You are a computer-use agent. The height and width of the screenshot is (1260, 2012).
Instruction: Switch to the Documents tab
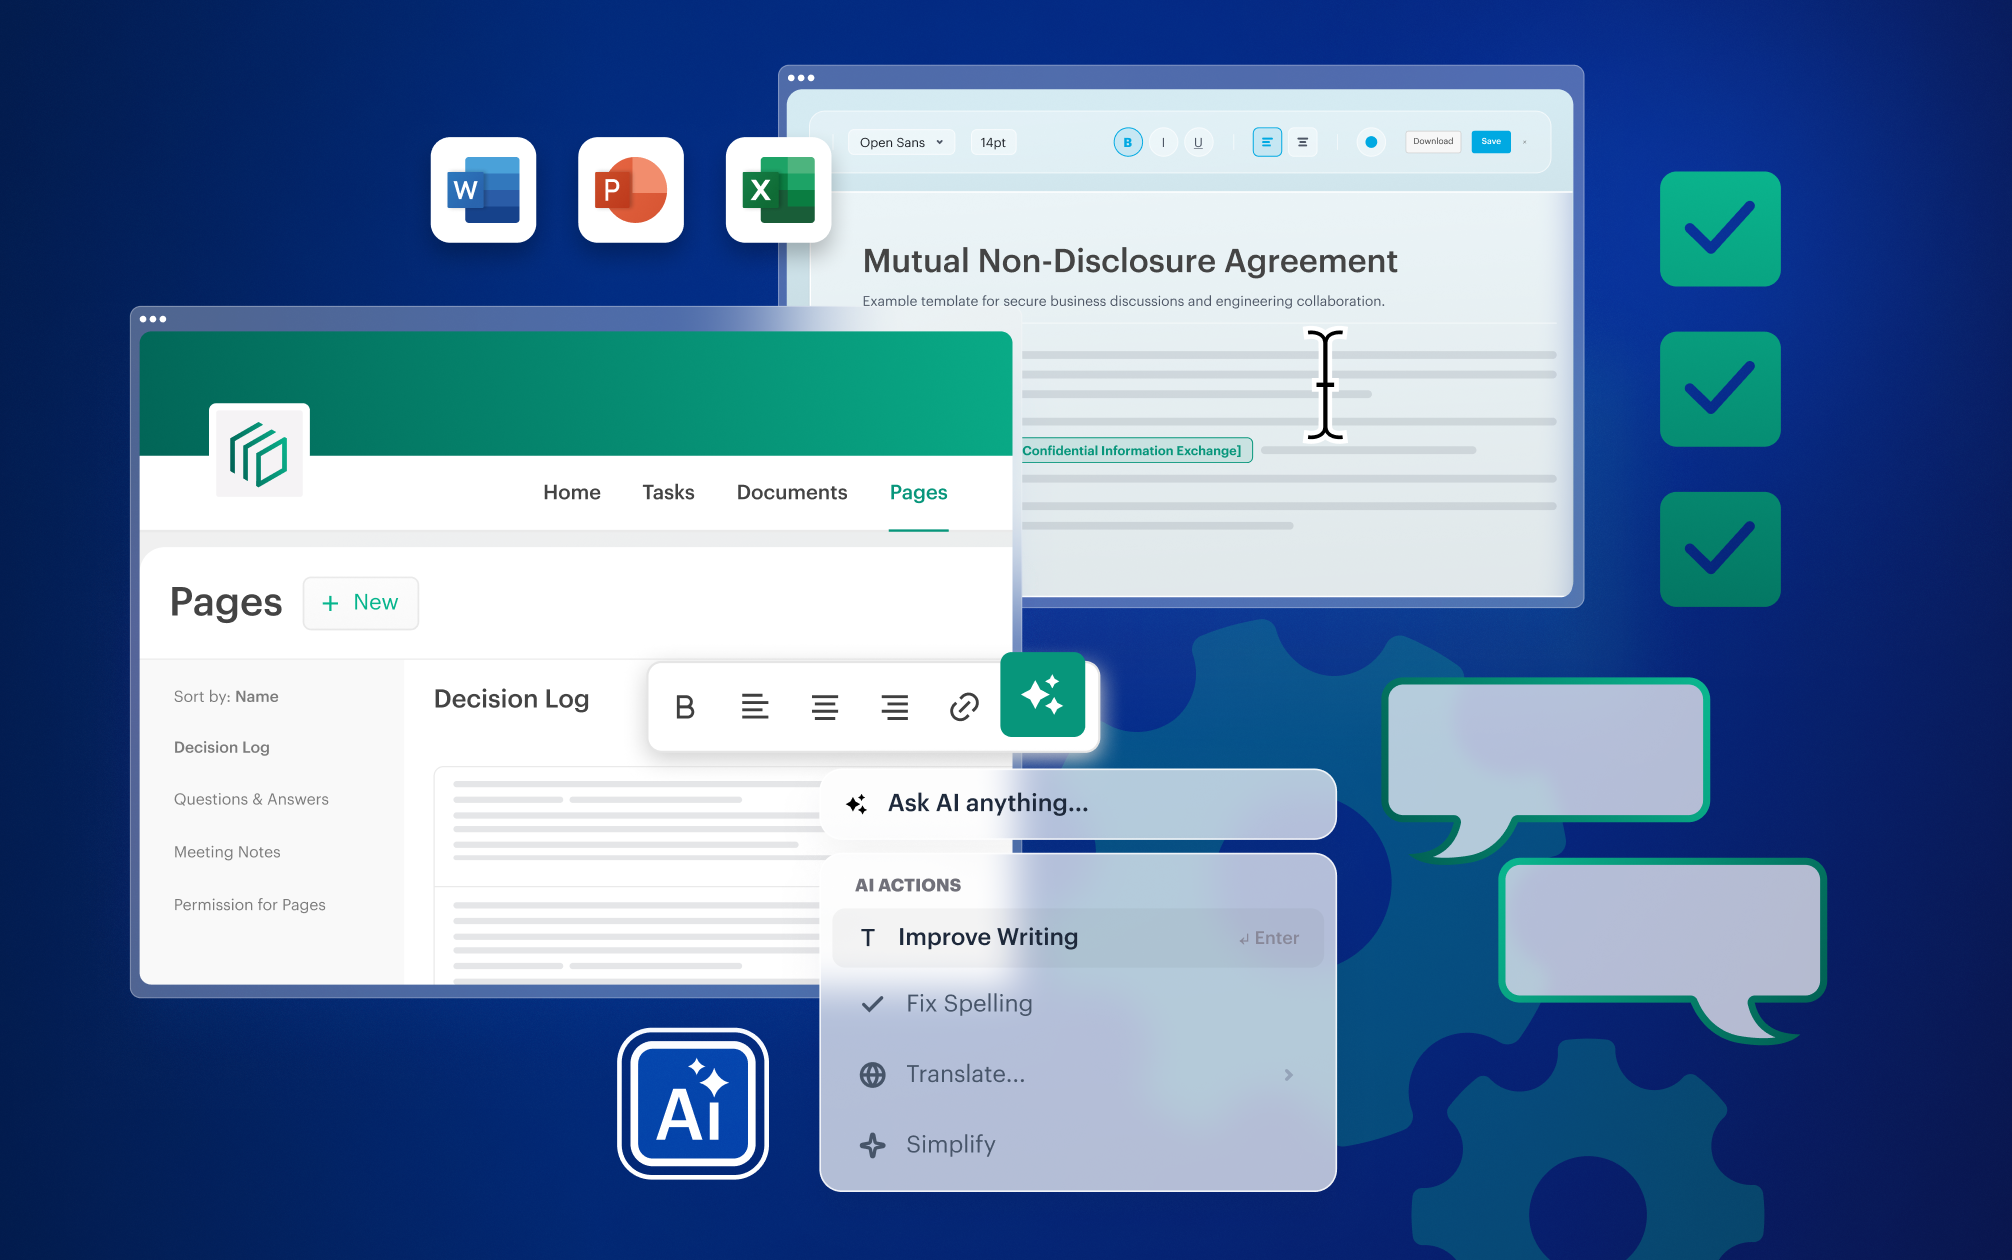coord(792,492)
